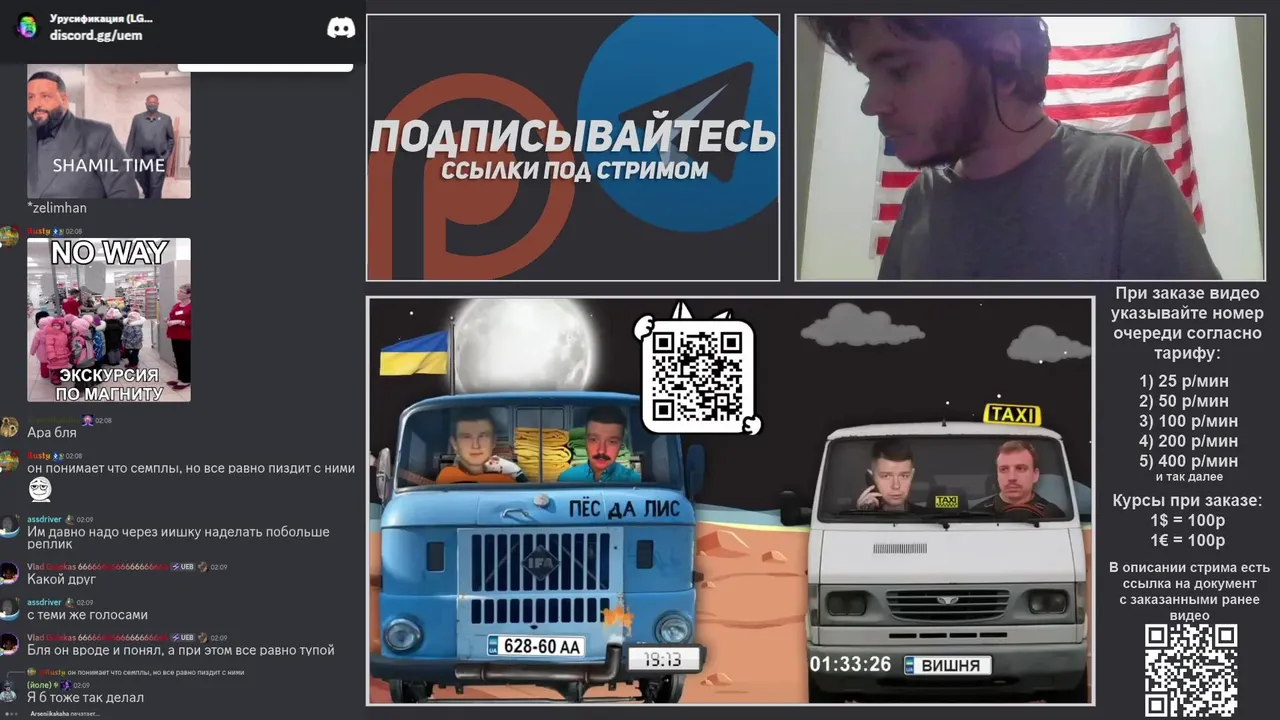
Task: Select the '1€ = 100р' rate line
Action: (1187, 540)
